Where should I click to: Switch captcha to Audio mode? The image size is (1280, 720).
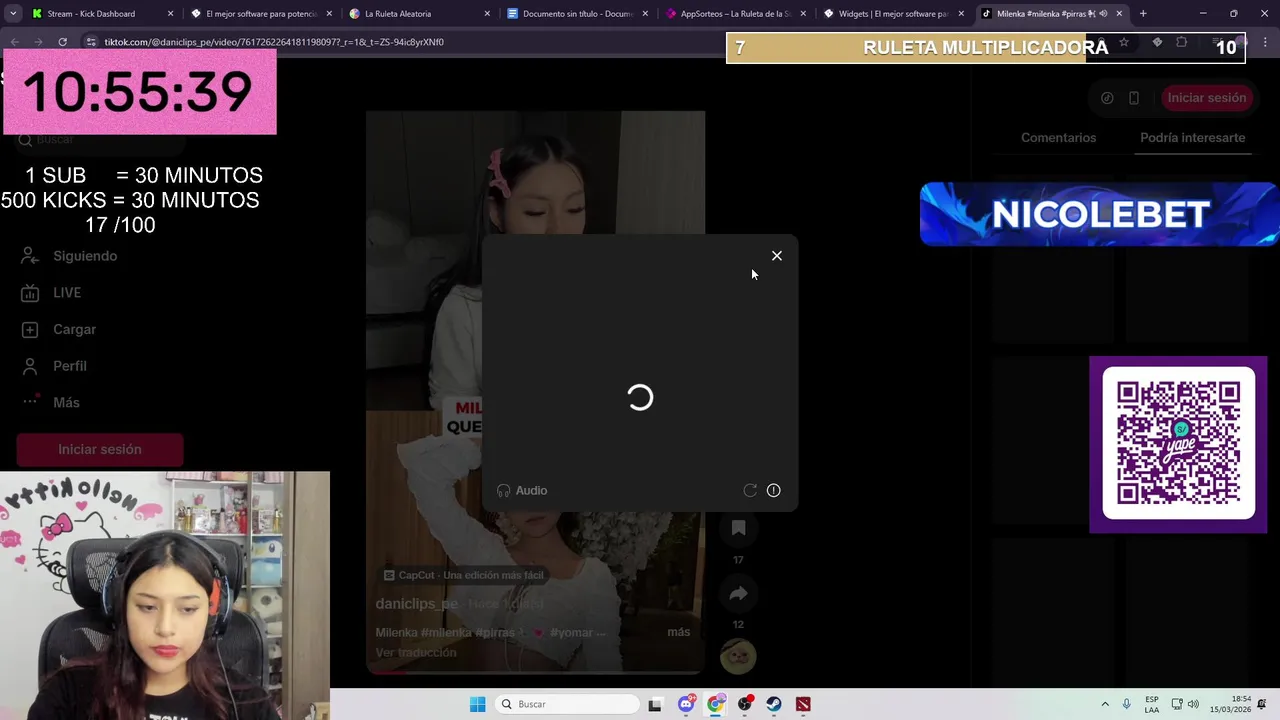(522, 490)
